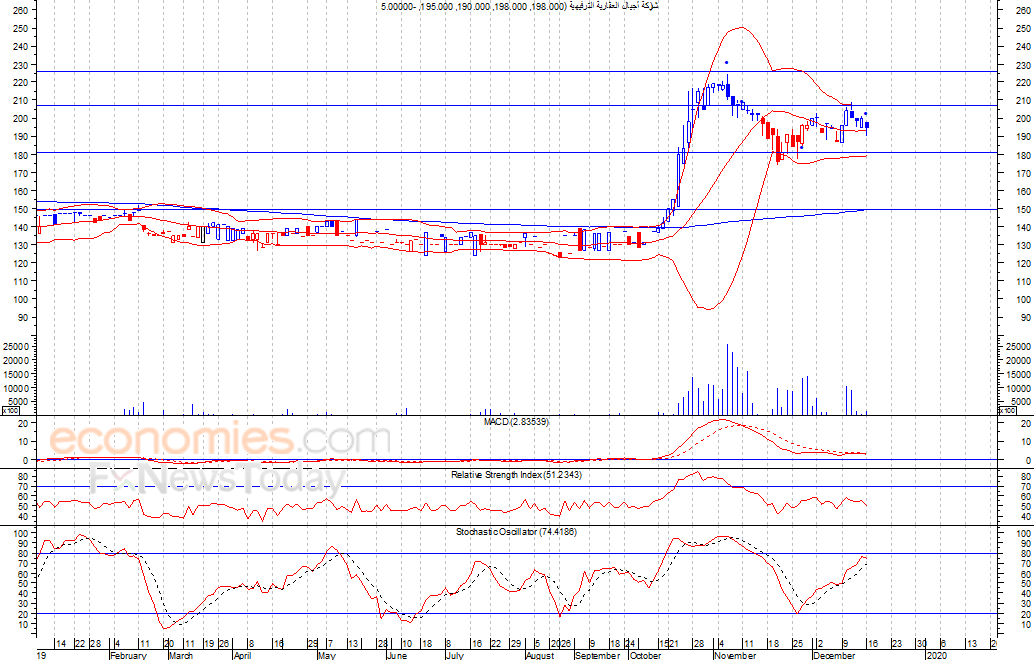
Task: Click the x100 volume multiplier on left axis
Action: [x=11, y=411]
